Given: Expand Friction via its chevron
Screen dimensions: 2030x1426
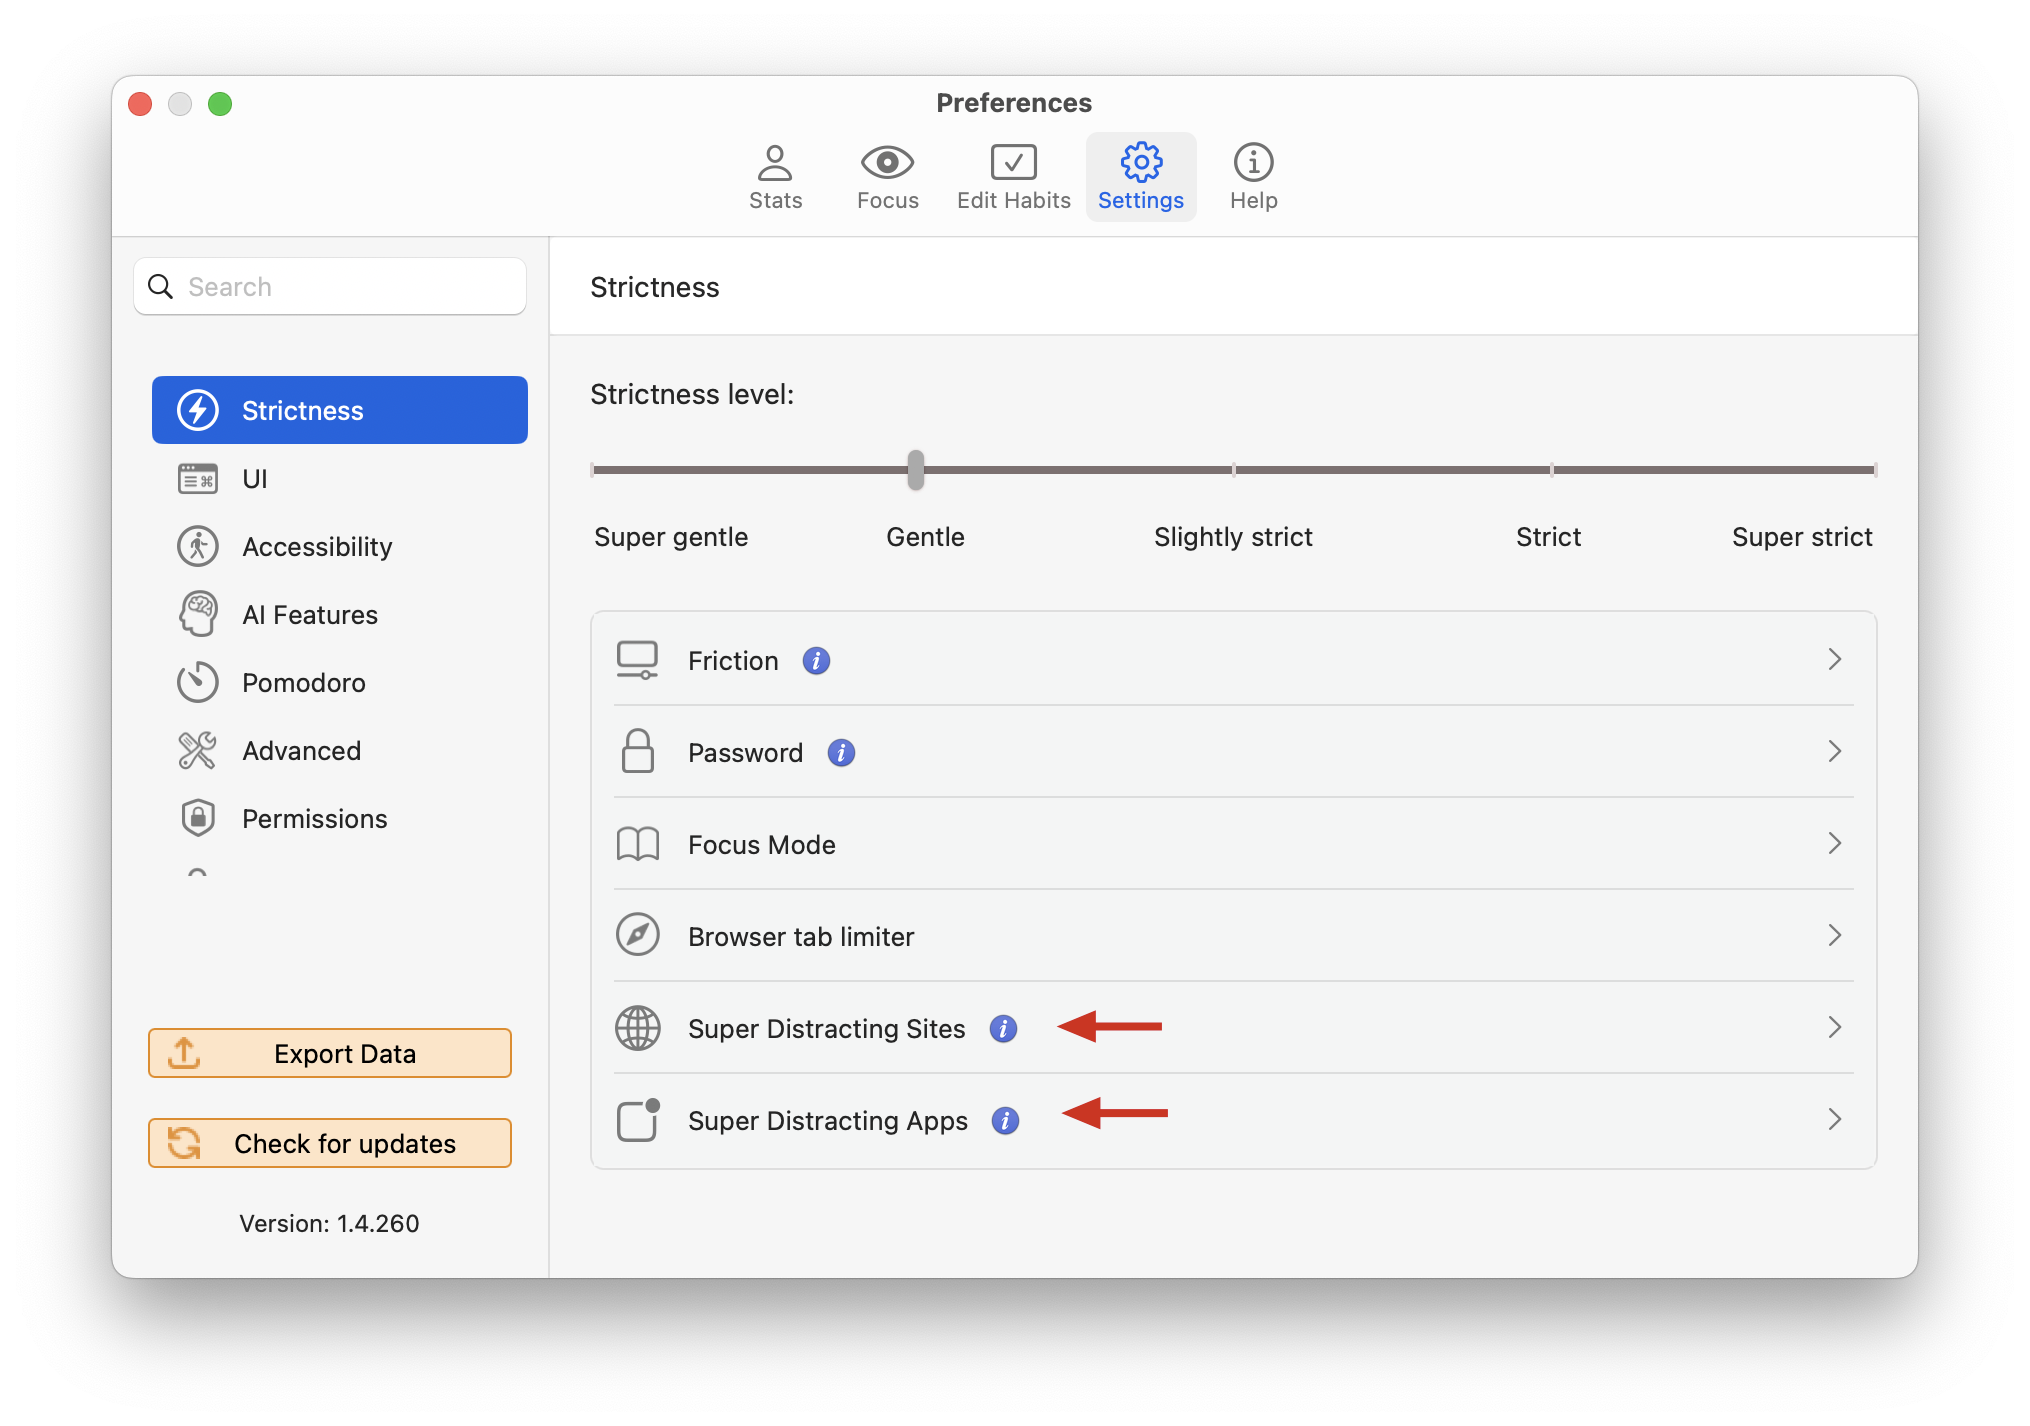Looking at the screenshot, I should tap(1834, 660).
